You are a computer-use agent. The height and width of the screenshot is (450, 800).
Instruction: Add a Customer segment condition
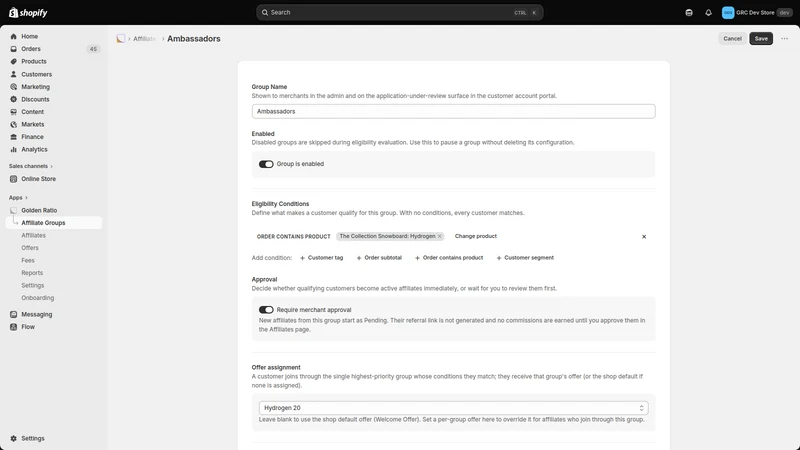(525, 258)
